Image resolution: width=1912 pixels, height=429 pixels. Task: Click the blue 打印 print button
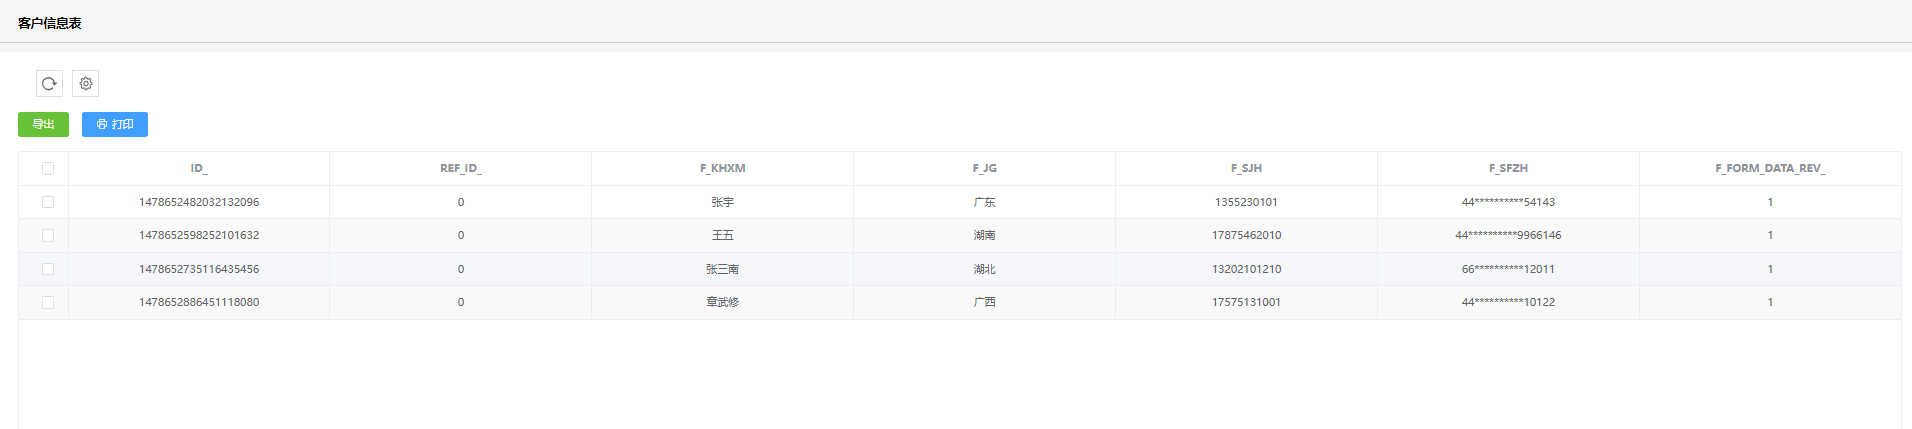115,124
